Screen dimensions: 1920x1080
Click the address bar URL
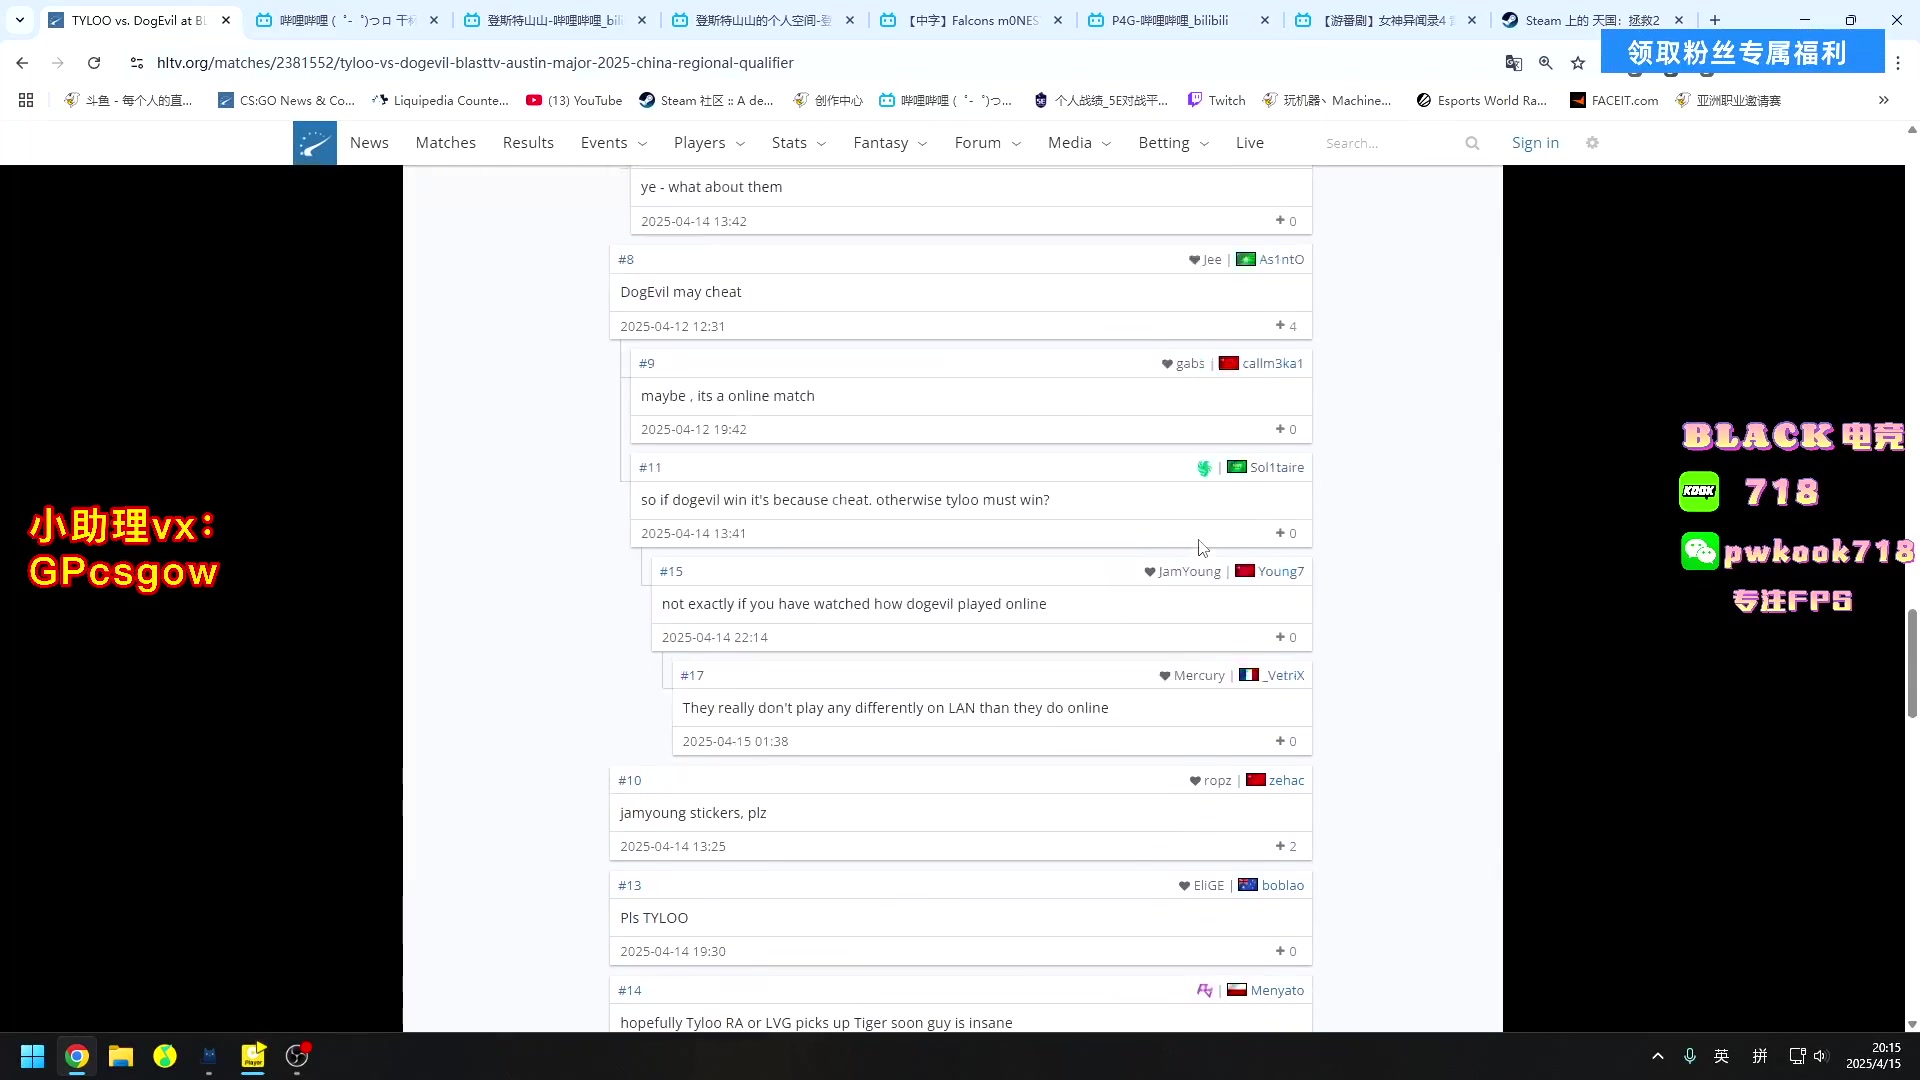pyautogui.click(x=475, y=63)
